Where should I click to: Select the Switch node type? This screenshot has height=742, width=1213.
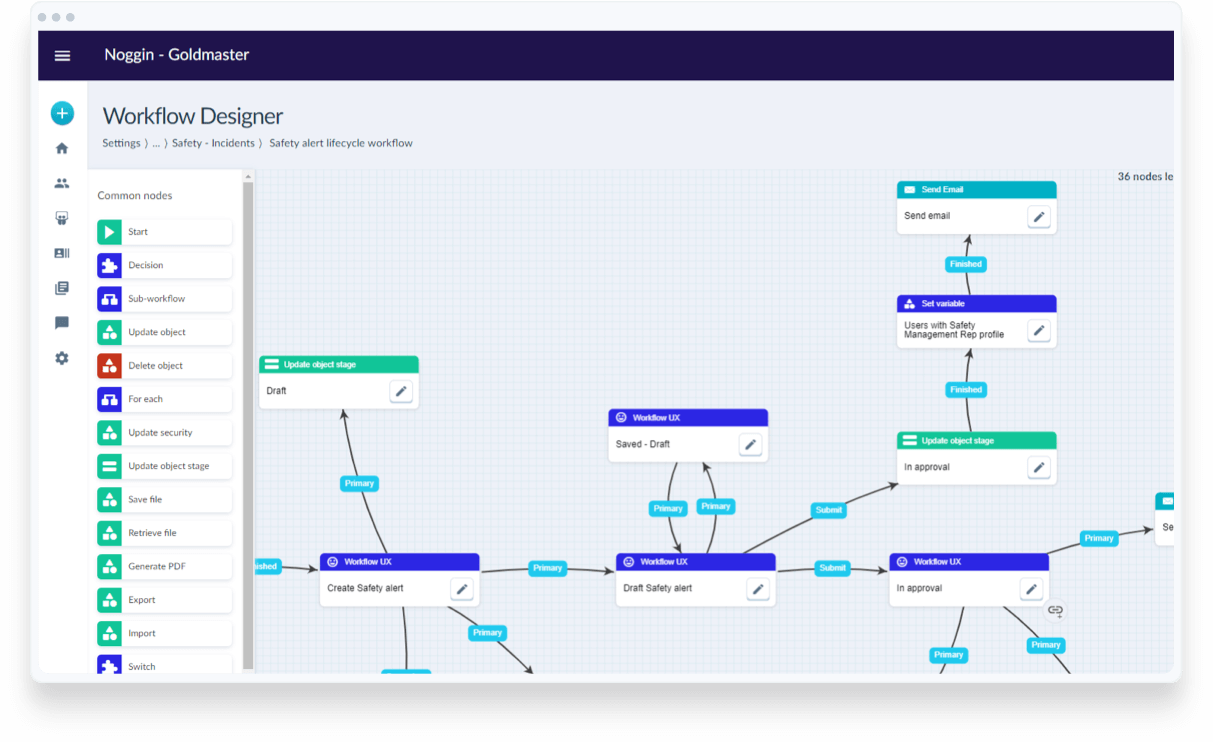click(x=163, y=665)
